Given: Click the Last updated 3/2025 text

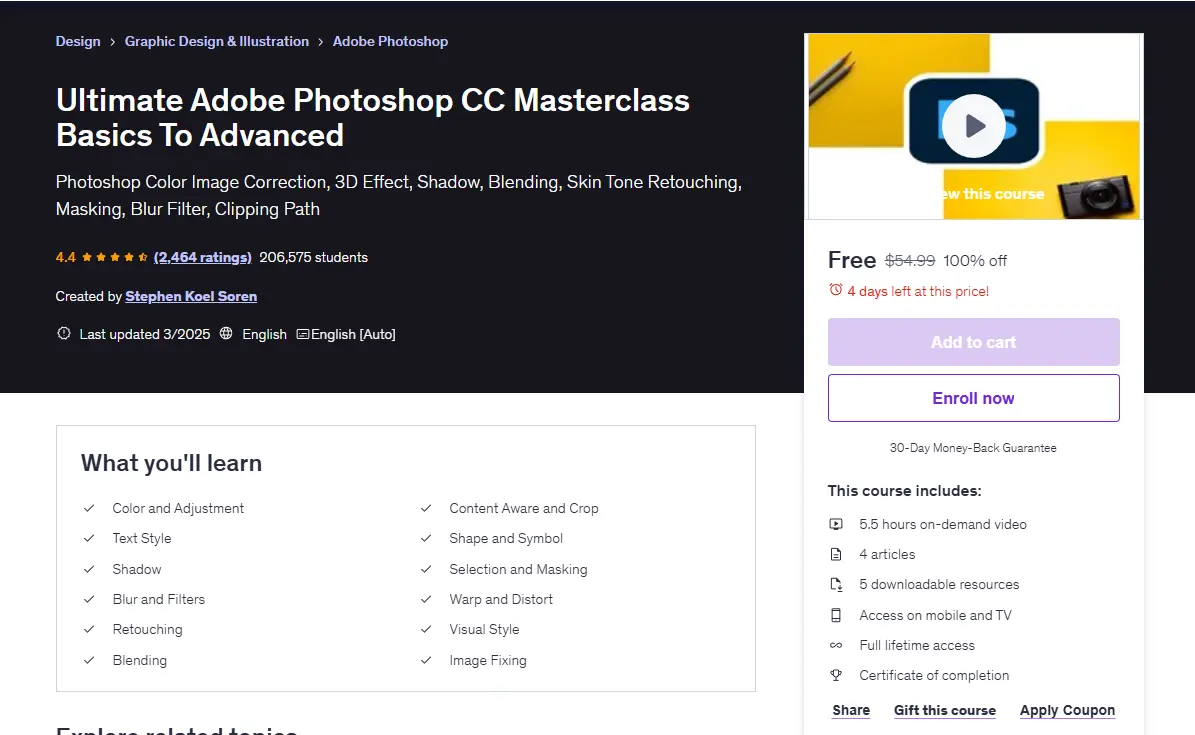Looking at the screenshot, I should click(145, 335).
